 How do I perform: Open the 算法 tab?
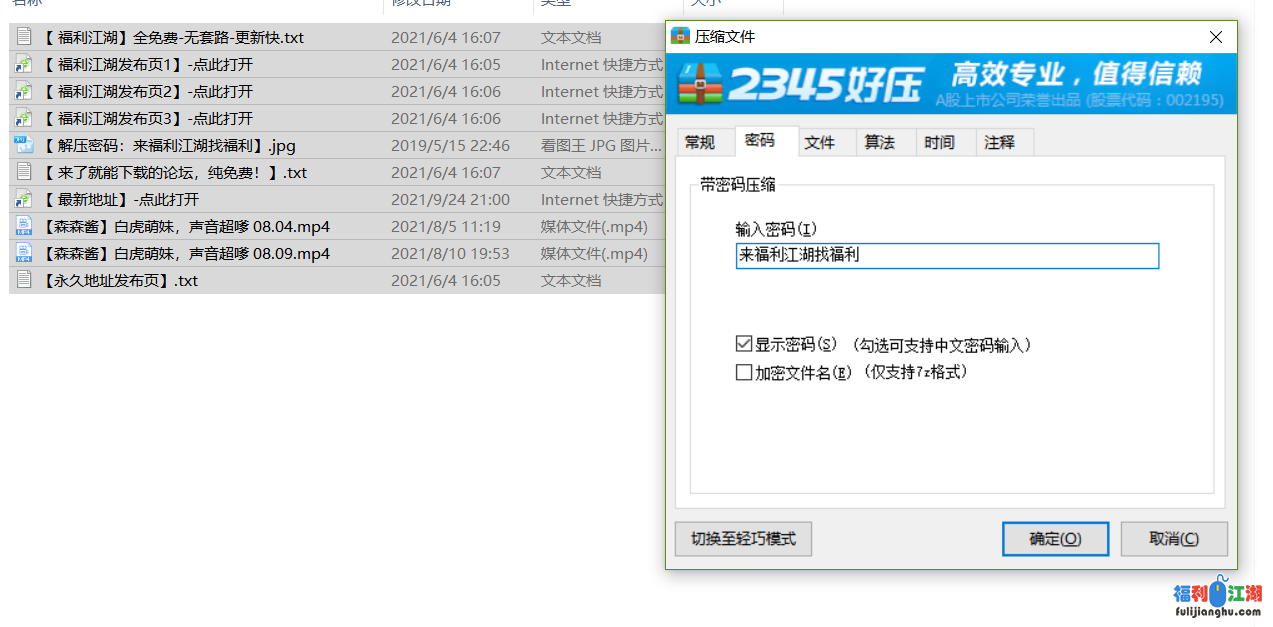click(880, 143)
